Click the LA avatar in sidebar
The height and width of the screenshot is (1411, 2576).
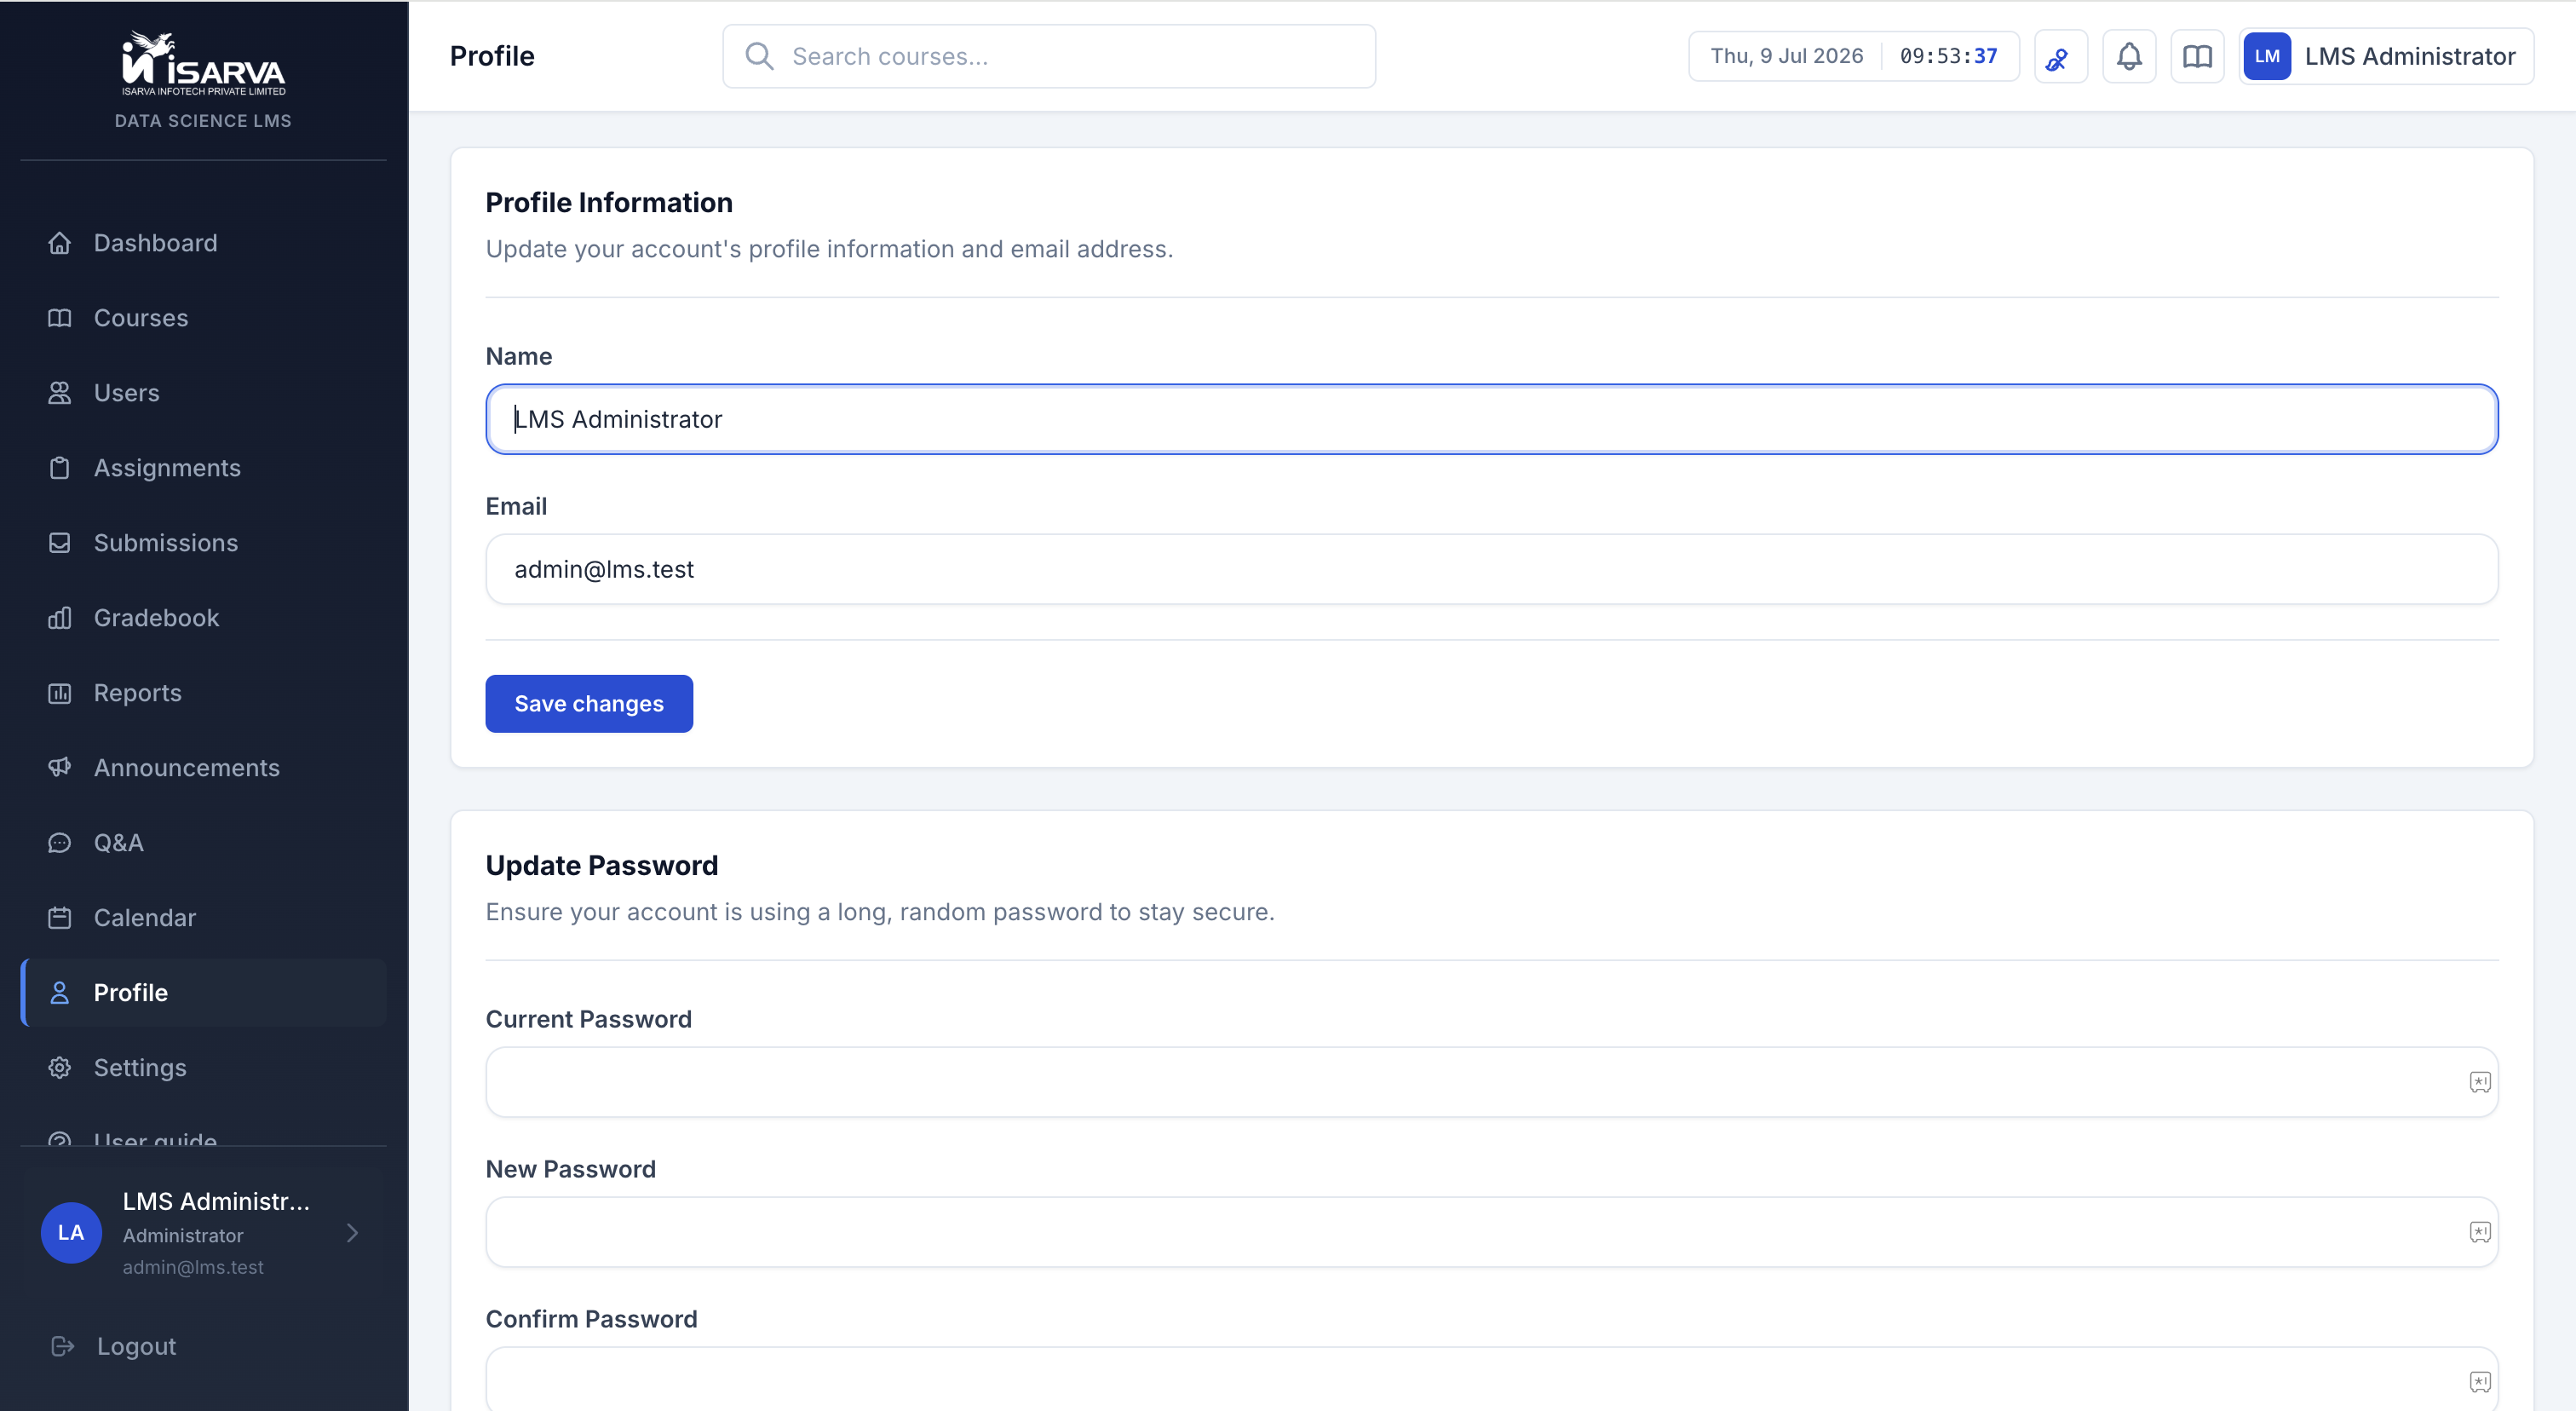(x=71, y=1232)
